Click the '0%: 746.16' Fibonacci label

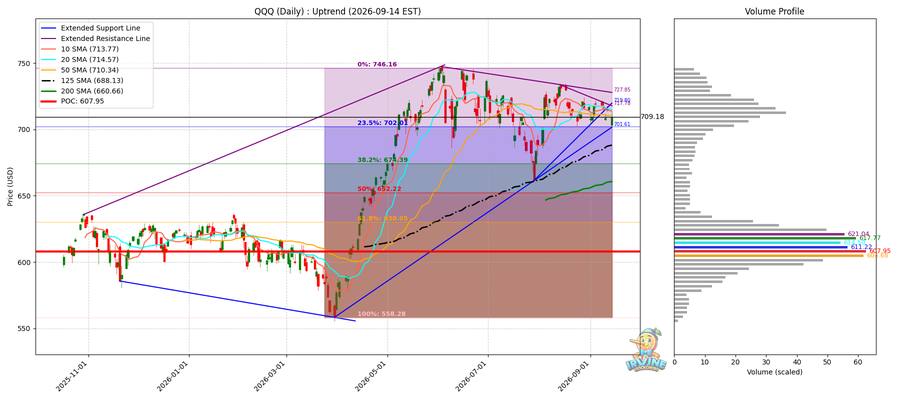377,64
